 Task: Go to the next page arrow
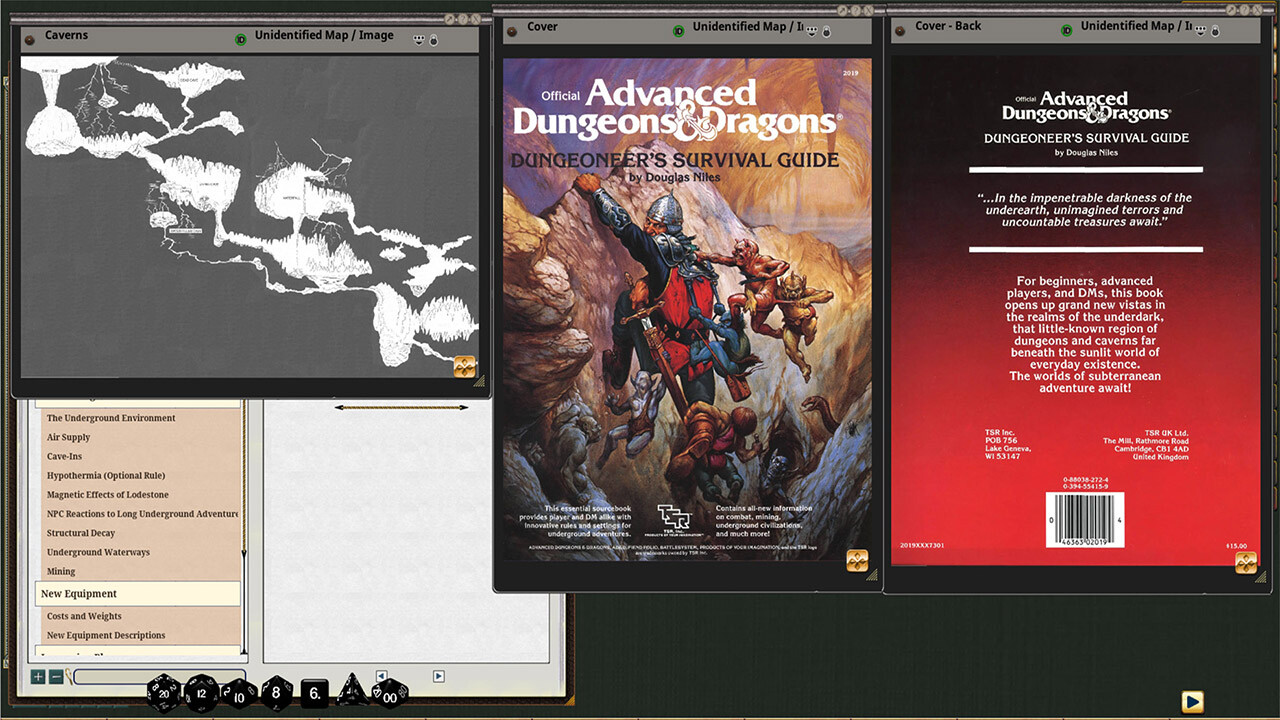click(x=438, y=676)
